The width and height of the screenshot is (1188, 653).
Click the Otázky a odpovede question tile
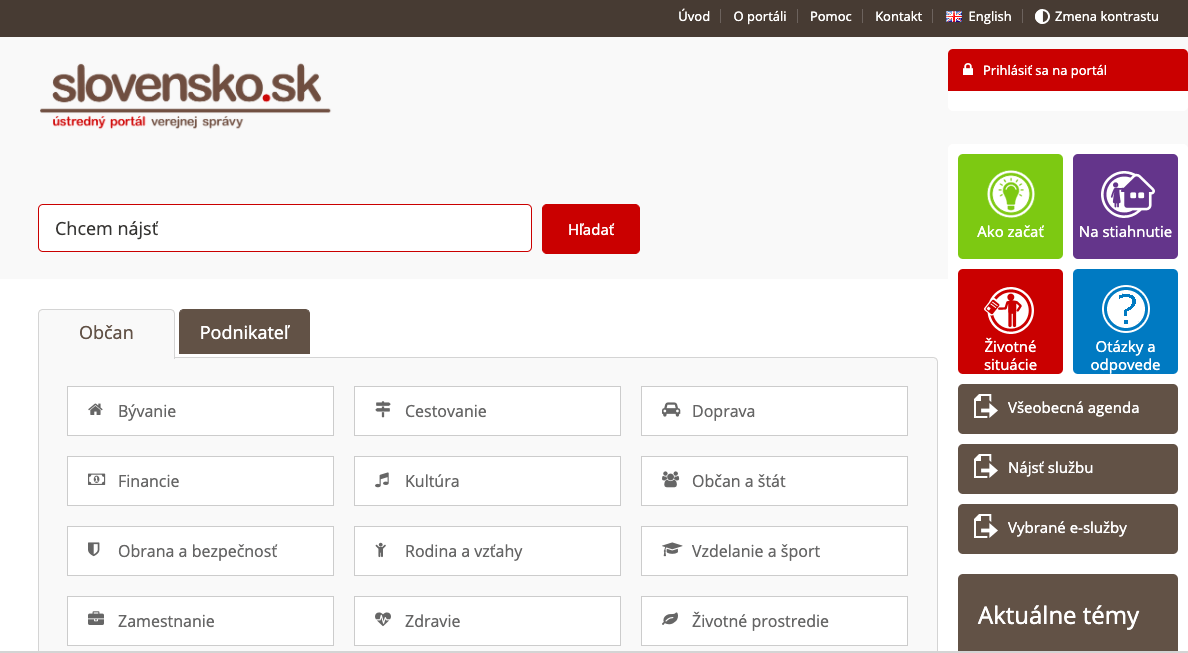coord(1125,321)
